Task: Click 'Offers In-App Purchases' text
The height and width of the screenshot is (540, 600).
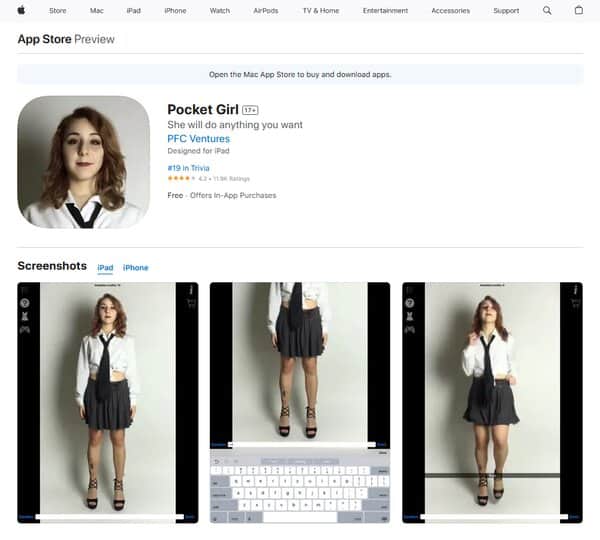Action: [233, 195]
